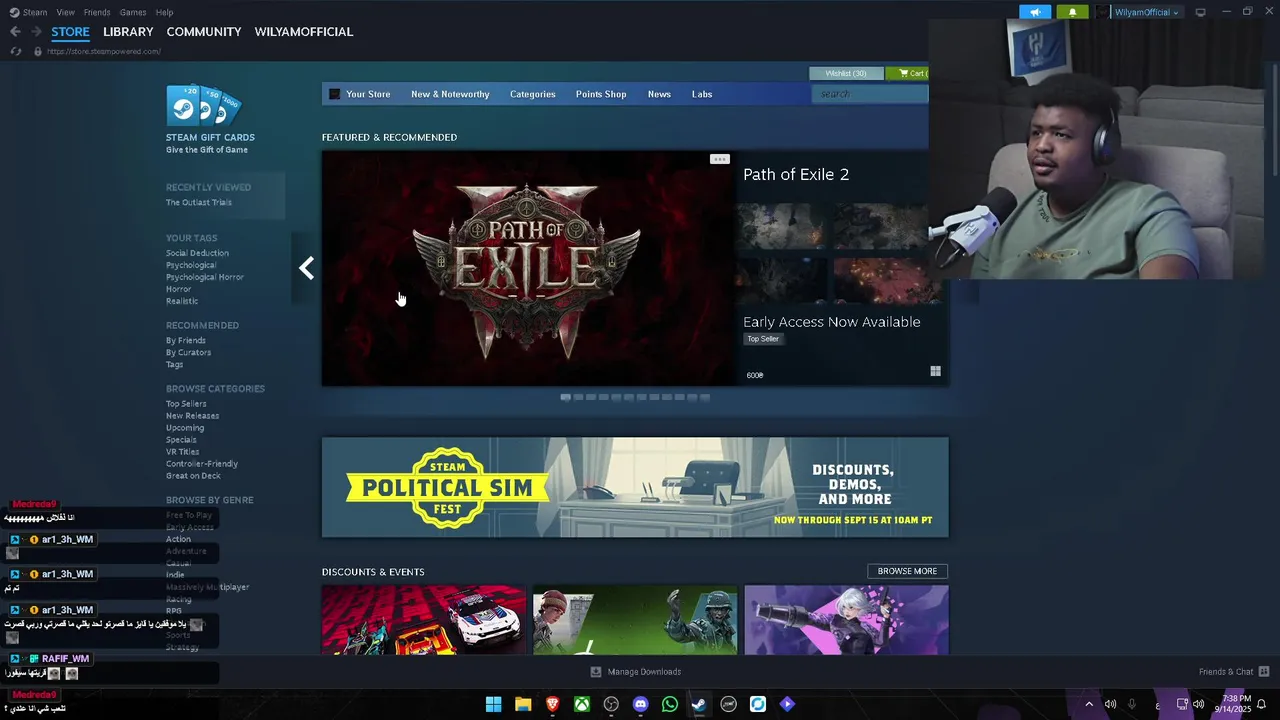Screen dimensions: 1280x720
Task: Open the News page
Action: pos(659,94)
